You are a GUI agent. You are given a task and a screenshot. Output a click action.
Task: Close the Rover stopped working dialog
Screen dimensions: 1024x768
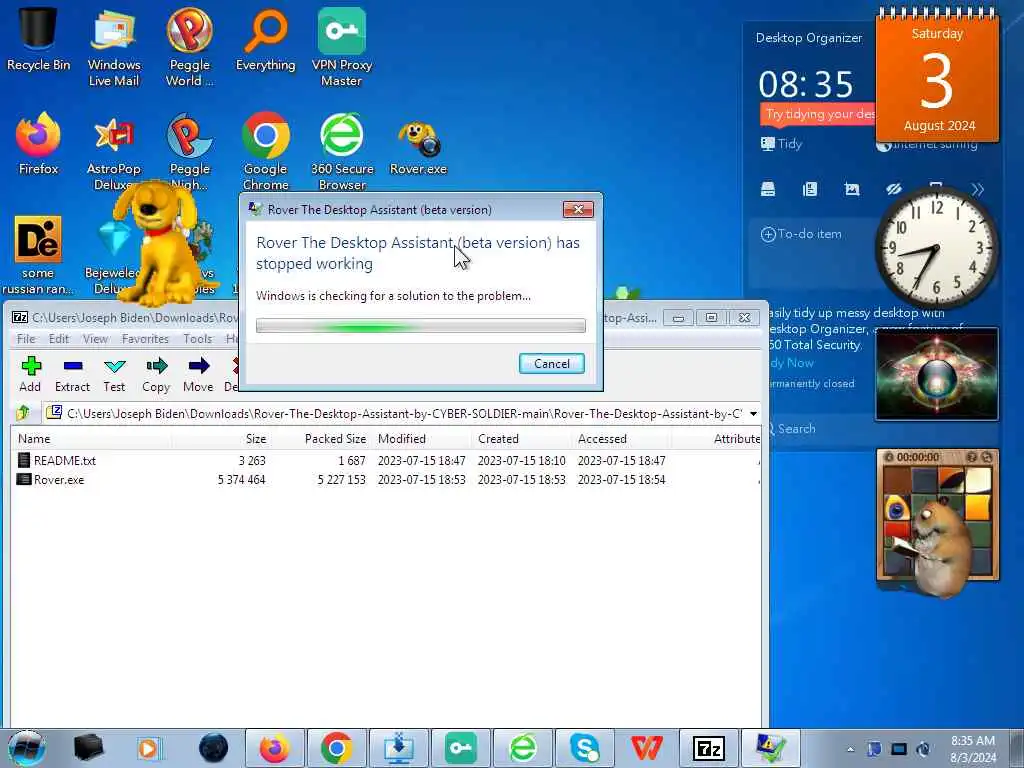578,209
